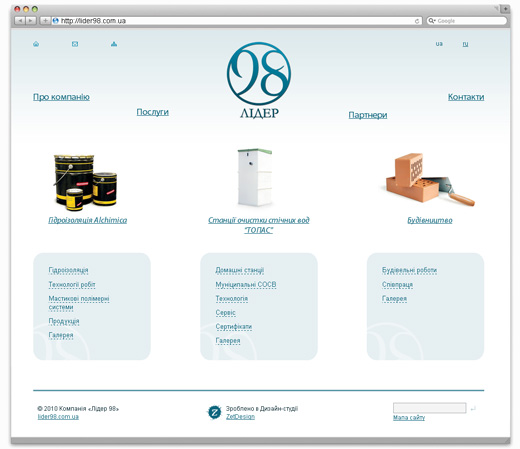Screen dimensions: 520x449
Task: Click the browser back arrow button
Action: [x=20, y=21]
